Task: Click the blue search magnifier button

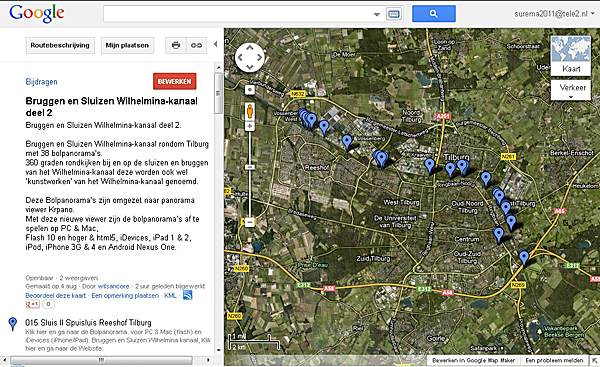Action: coord(434,14)
